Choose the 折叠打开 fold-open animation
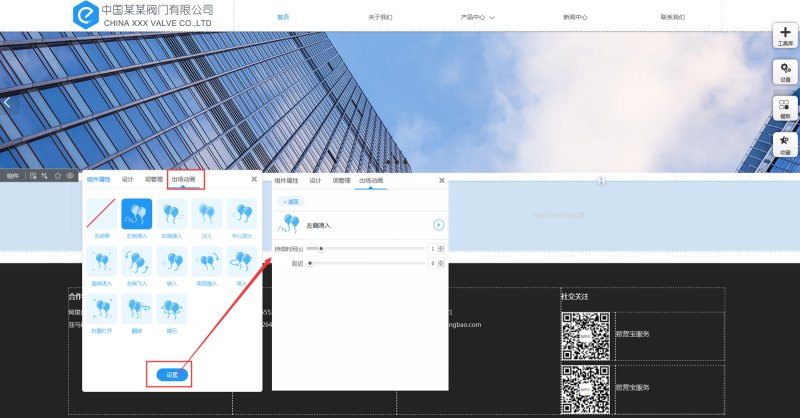Screen dimensions: 800x418 coord(102,309)
